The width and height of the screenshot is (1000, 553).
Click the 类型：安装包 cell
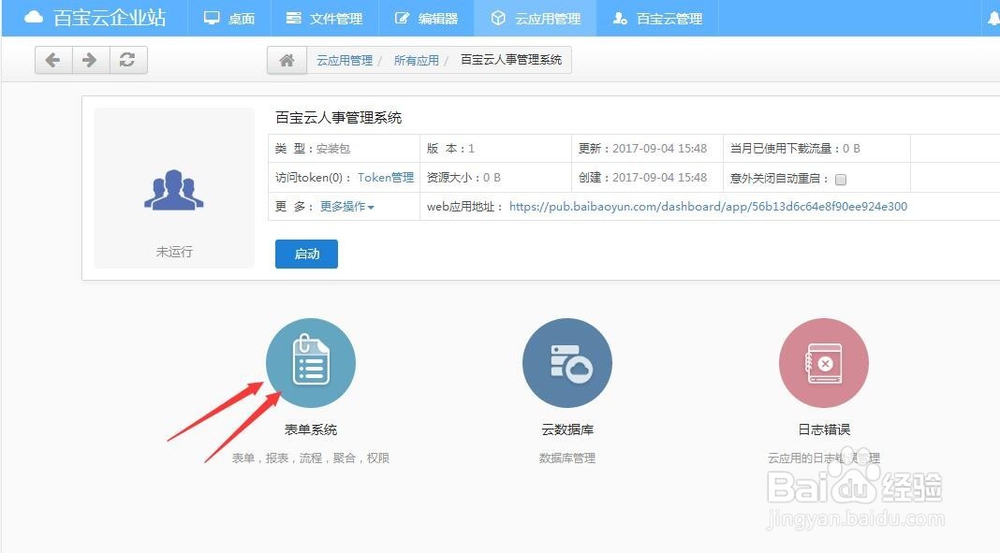(344, 149)
